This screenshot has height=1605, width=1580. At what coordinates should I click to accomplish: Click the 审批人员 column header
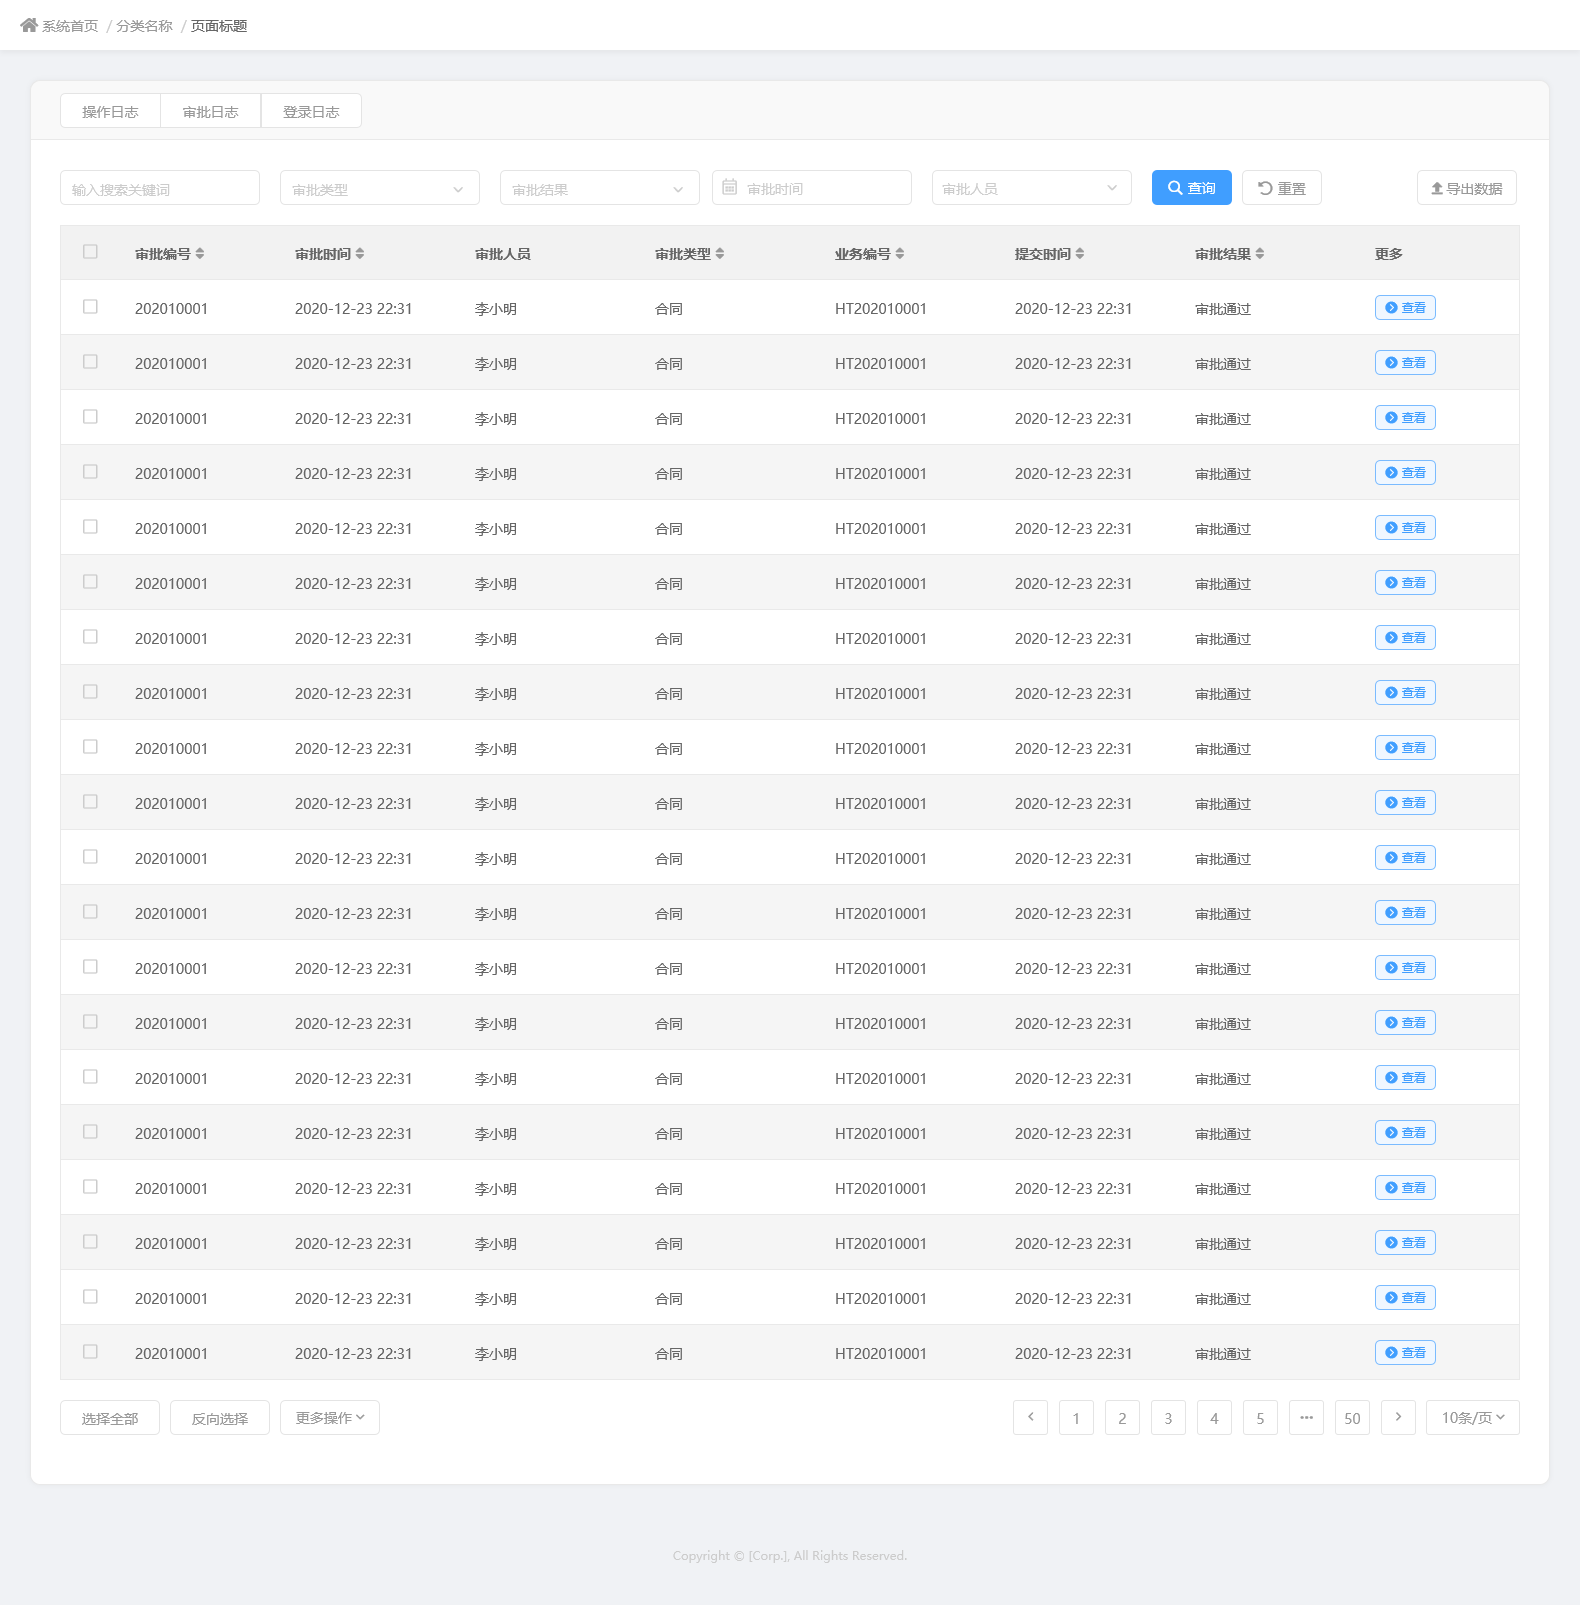point(503,254)
